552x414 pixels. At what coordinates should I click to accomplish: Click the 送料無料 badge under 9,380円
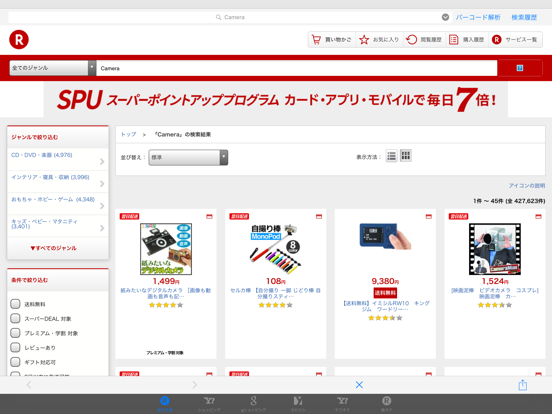(x=385, y=293)
